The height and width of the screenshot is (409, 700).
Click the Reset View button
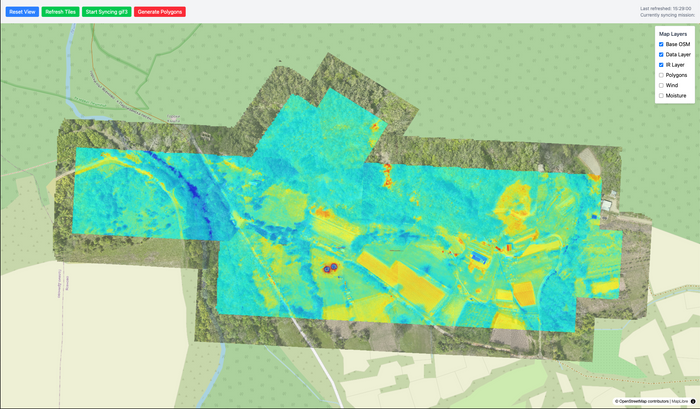click(x=22, y=11)
